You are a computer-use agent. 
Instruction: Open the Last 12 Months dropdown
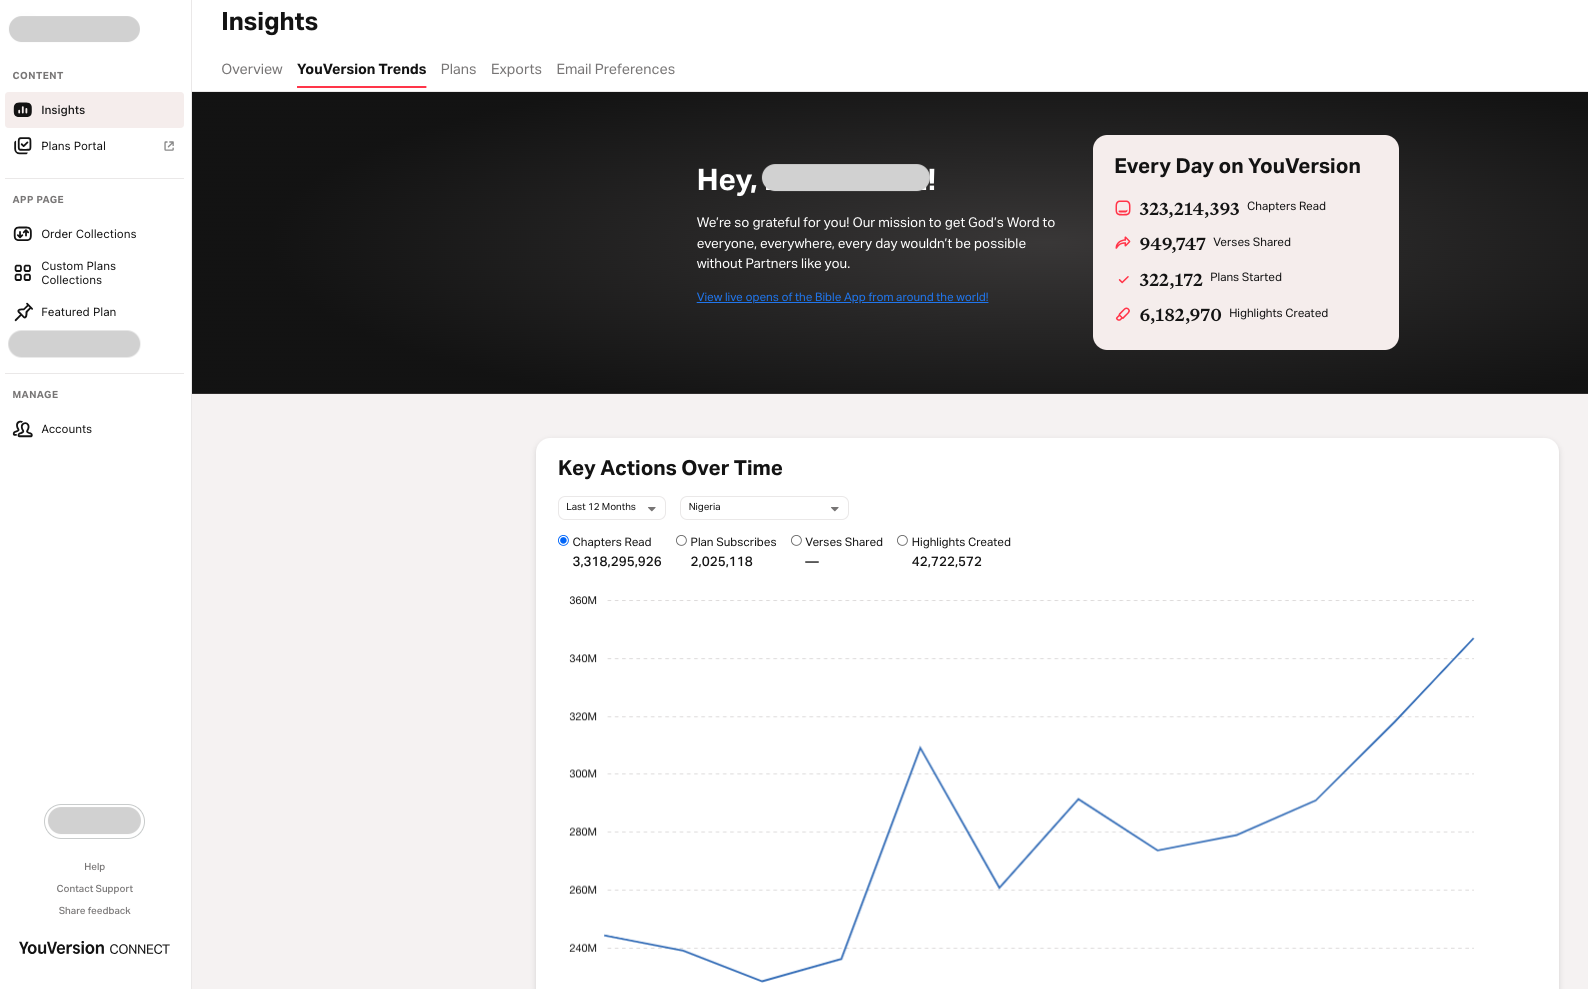click(612, 508)
